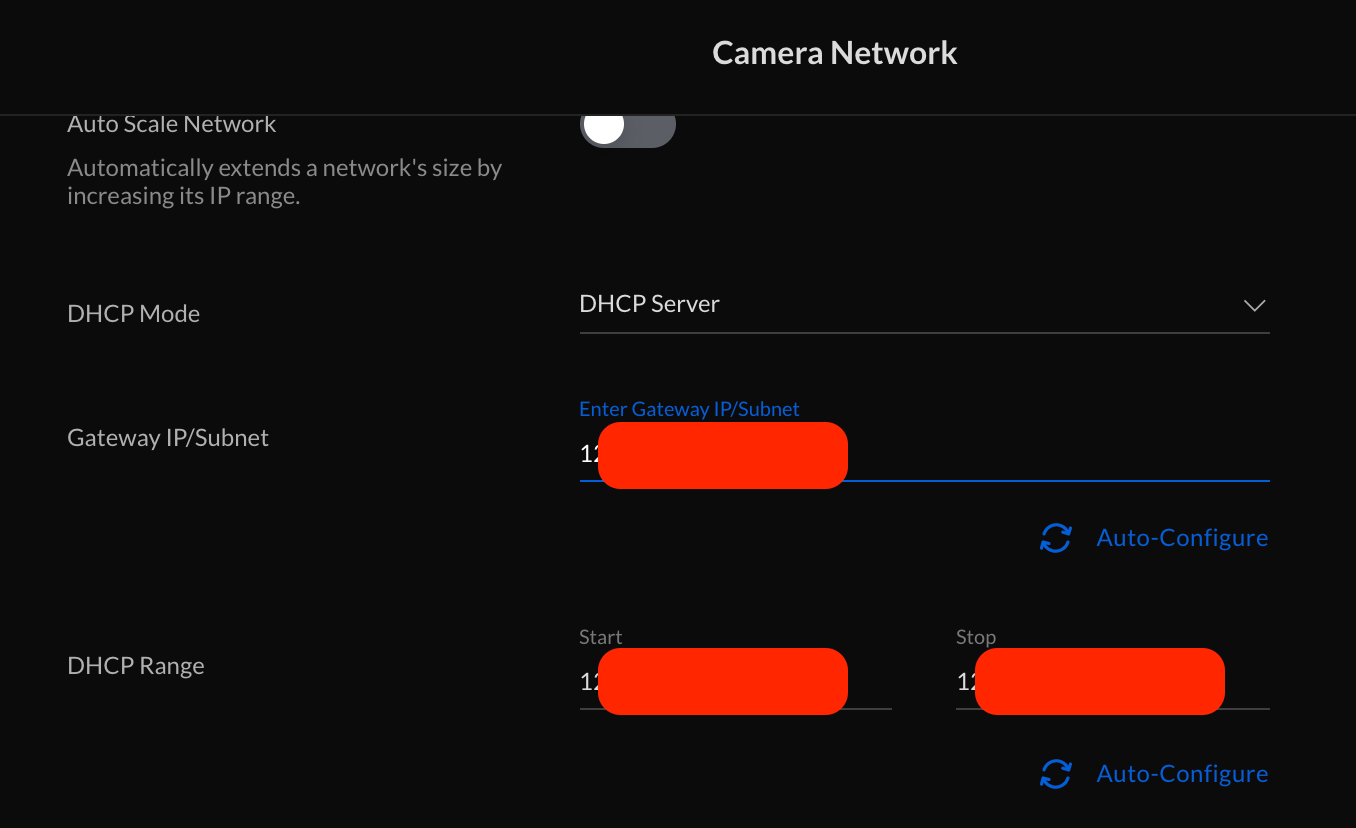Click the Gateway IP/Subnet row label
The image size is (1356, 828).
point(168,438)
